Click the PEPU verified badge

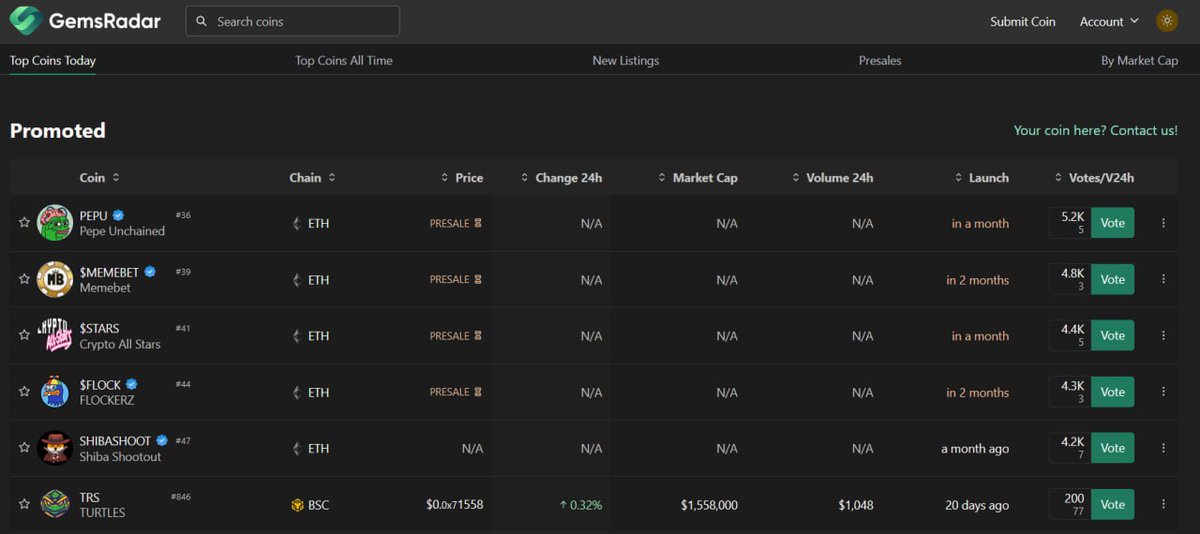pyautogui.click(x=118, y=215)
